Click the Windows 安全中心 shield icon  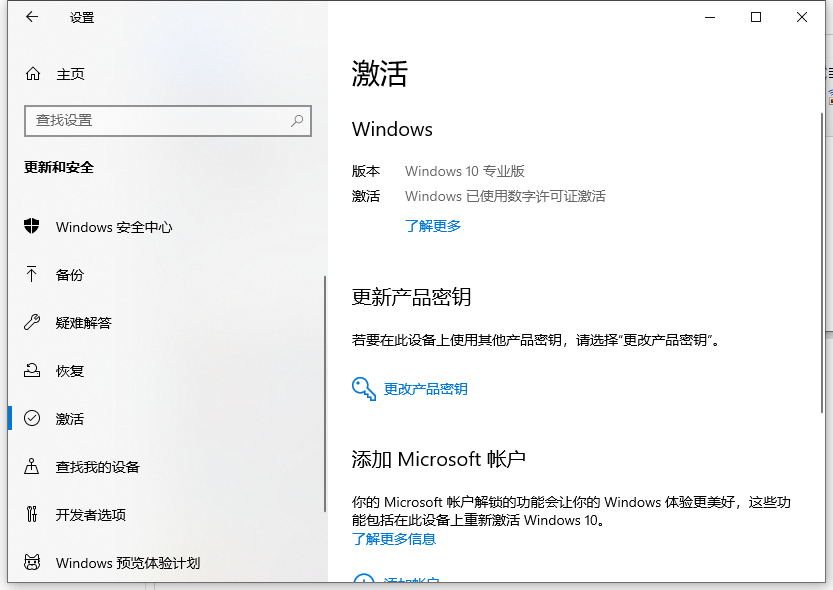tap(32, 227)
